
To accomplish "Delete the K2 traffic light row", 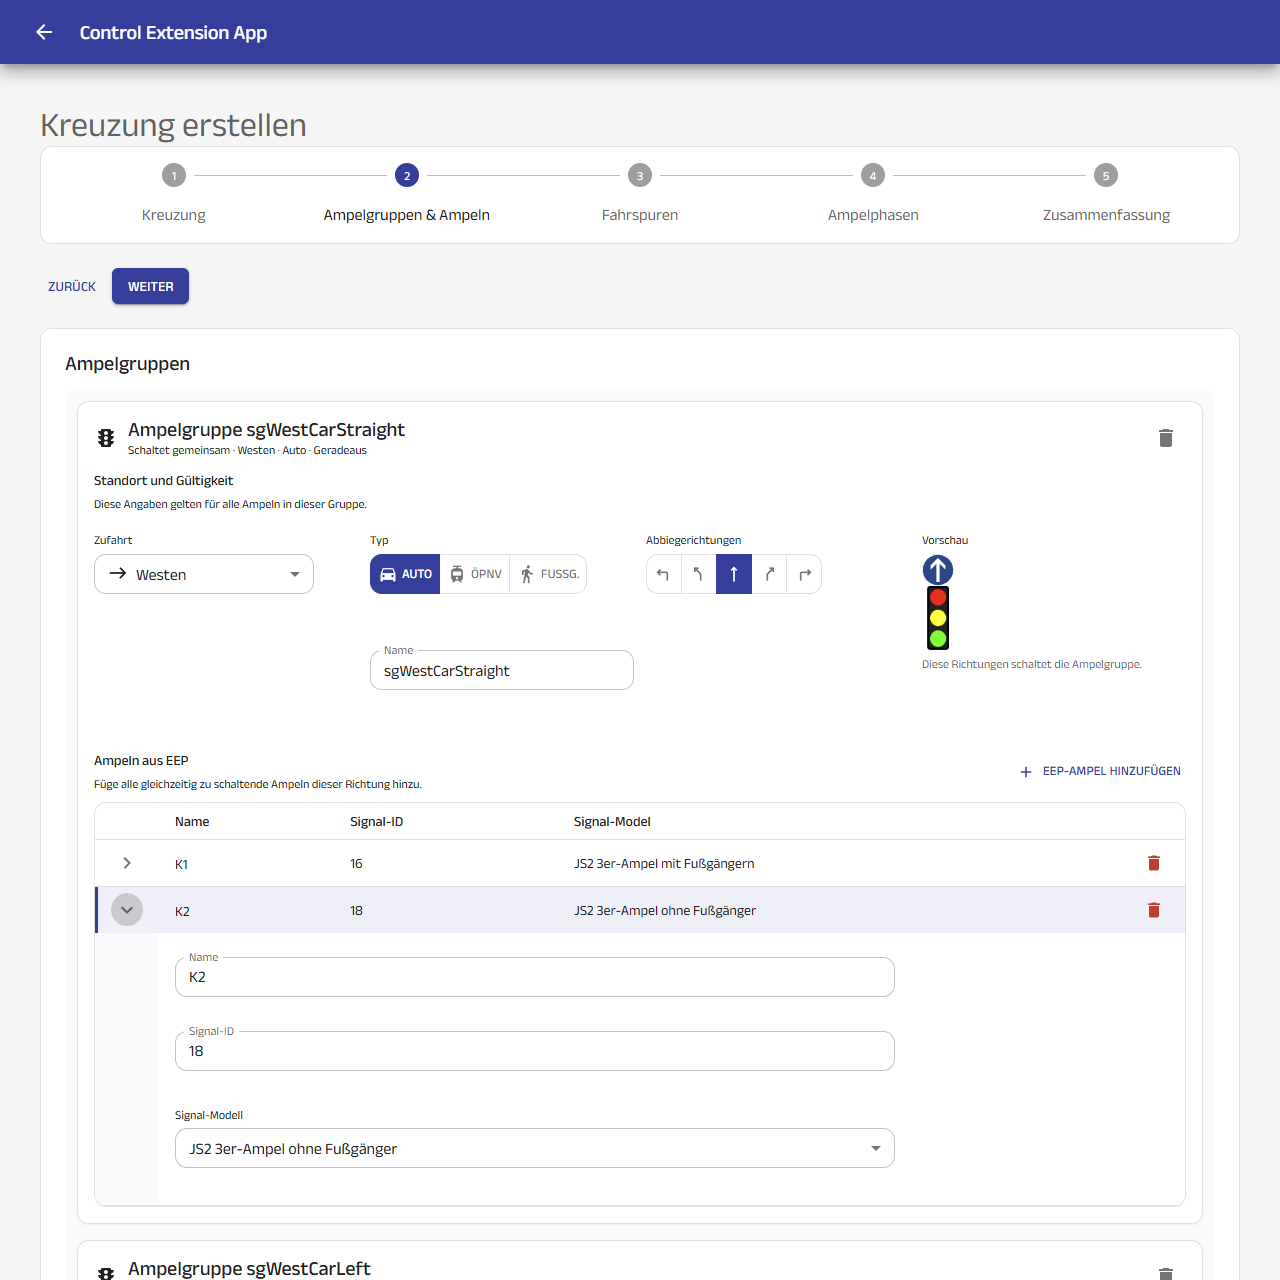I will tap(1154, 910).
